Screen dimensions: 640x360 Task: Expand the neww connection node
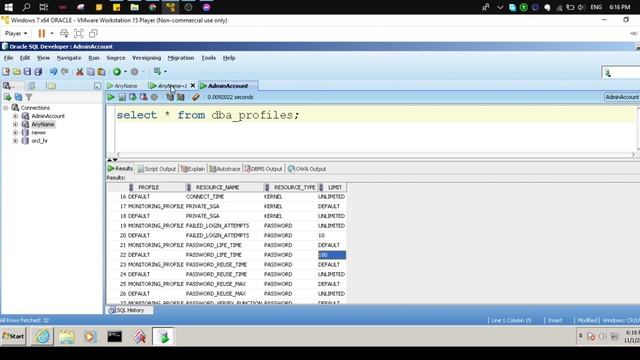click(x=16, y=132)
